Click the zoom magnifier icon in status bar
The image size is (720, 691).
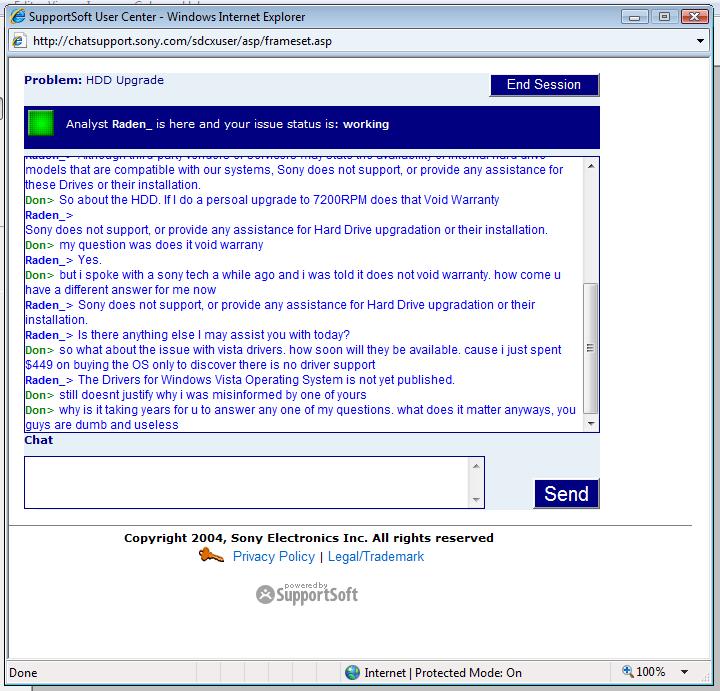pyautogui.click(x=627, y=671)
